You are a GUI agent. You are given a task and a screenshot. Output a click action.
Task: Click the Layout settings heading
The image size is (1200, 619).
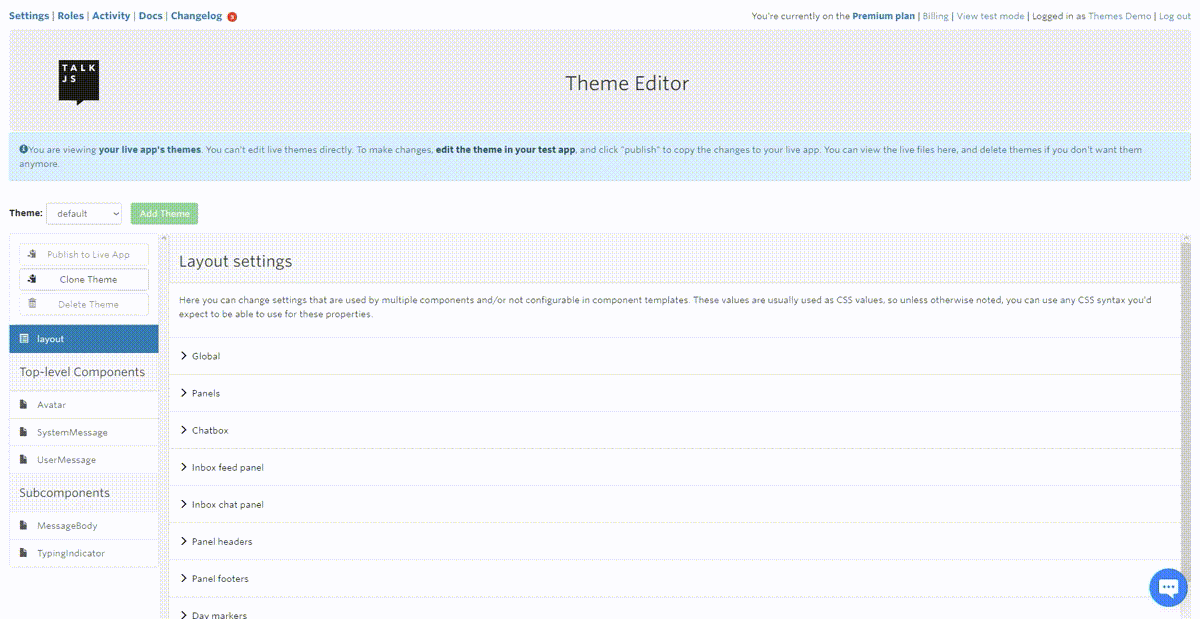point(235,261)
